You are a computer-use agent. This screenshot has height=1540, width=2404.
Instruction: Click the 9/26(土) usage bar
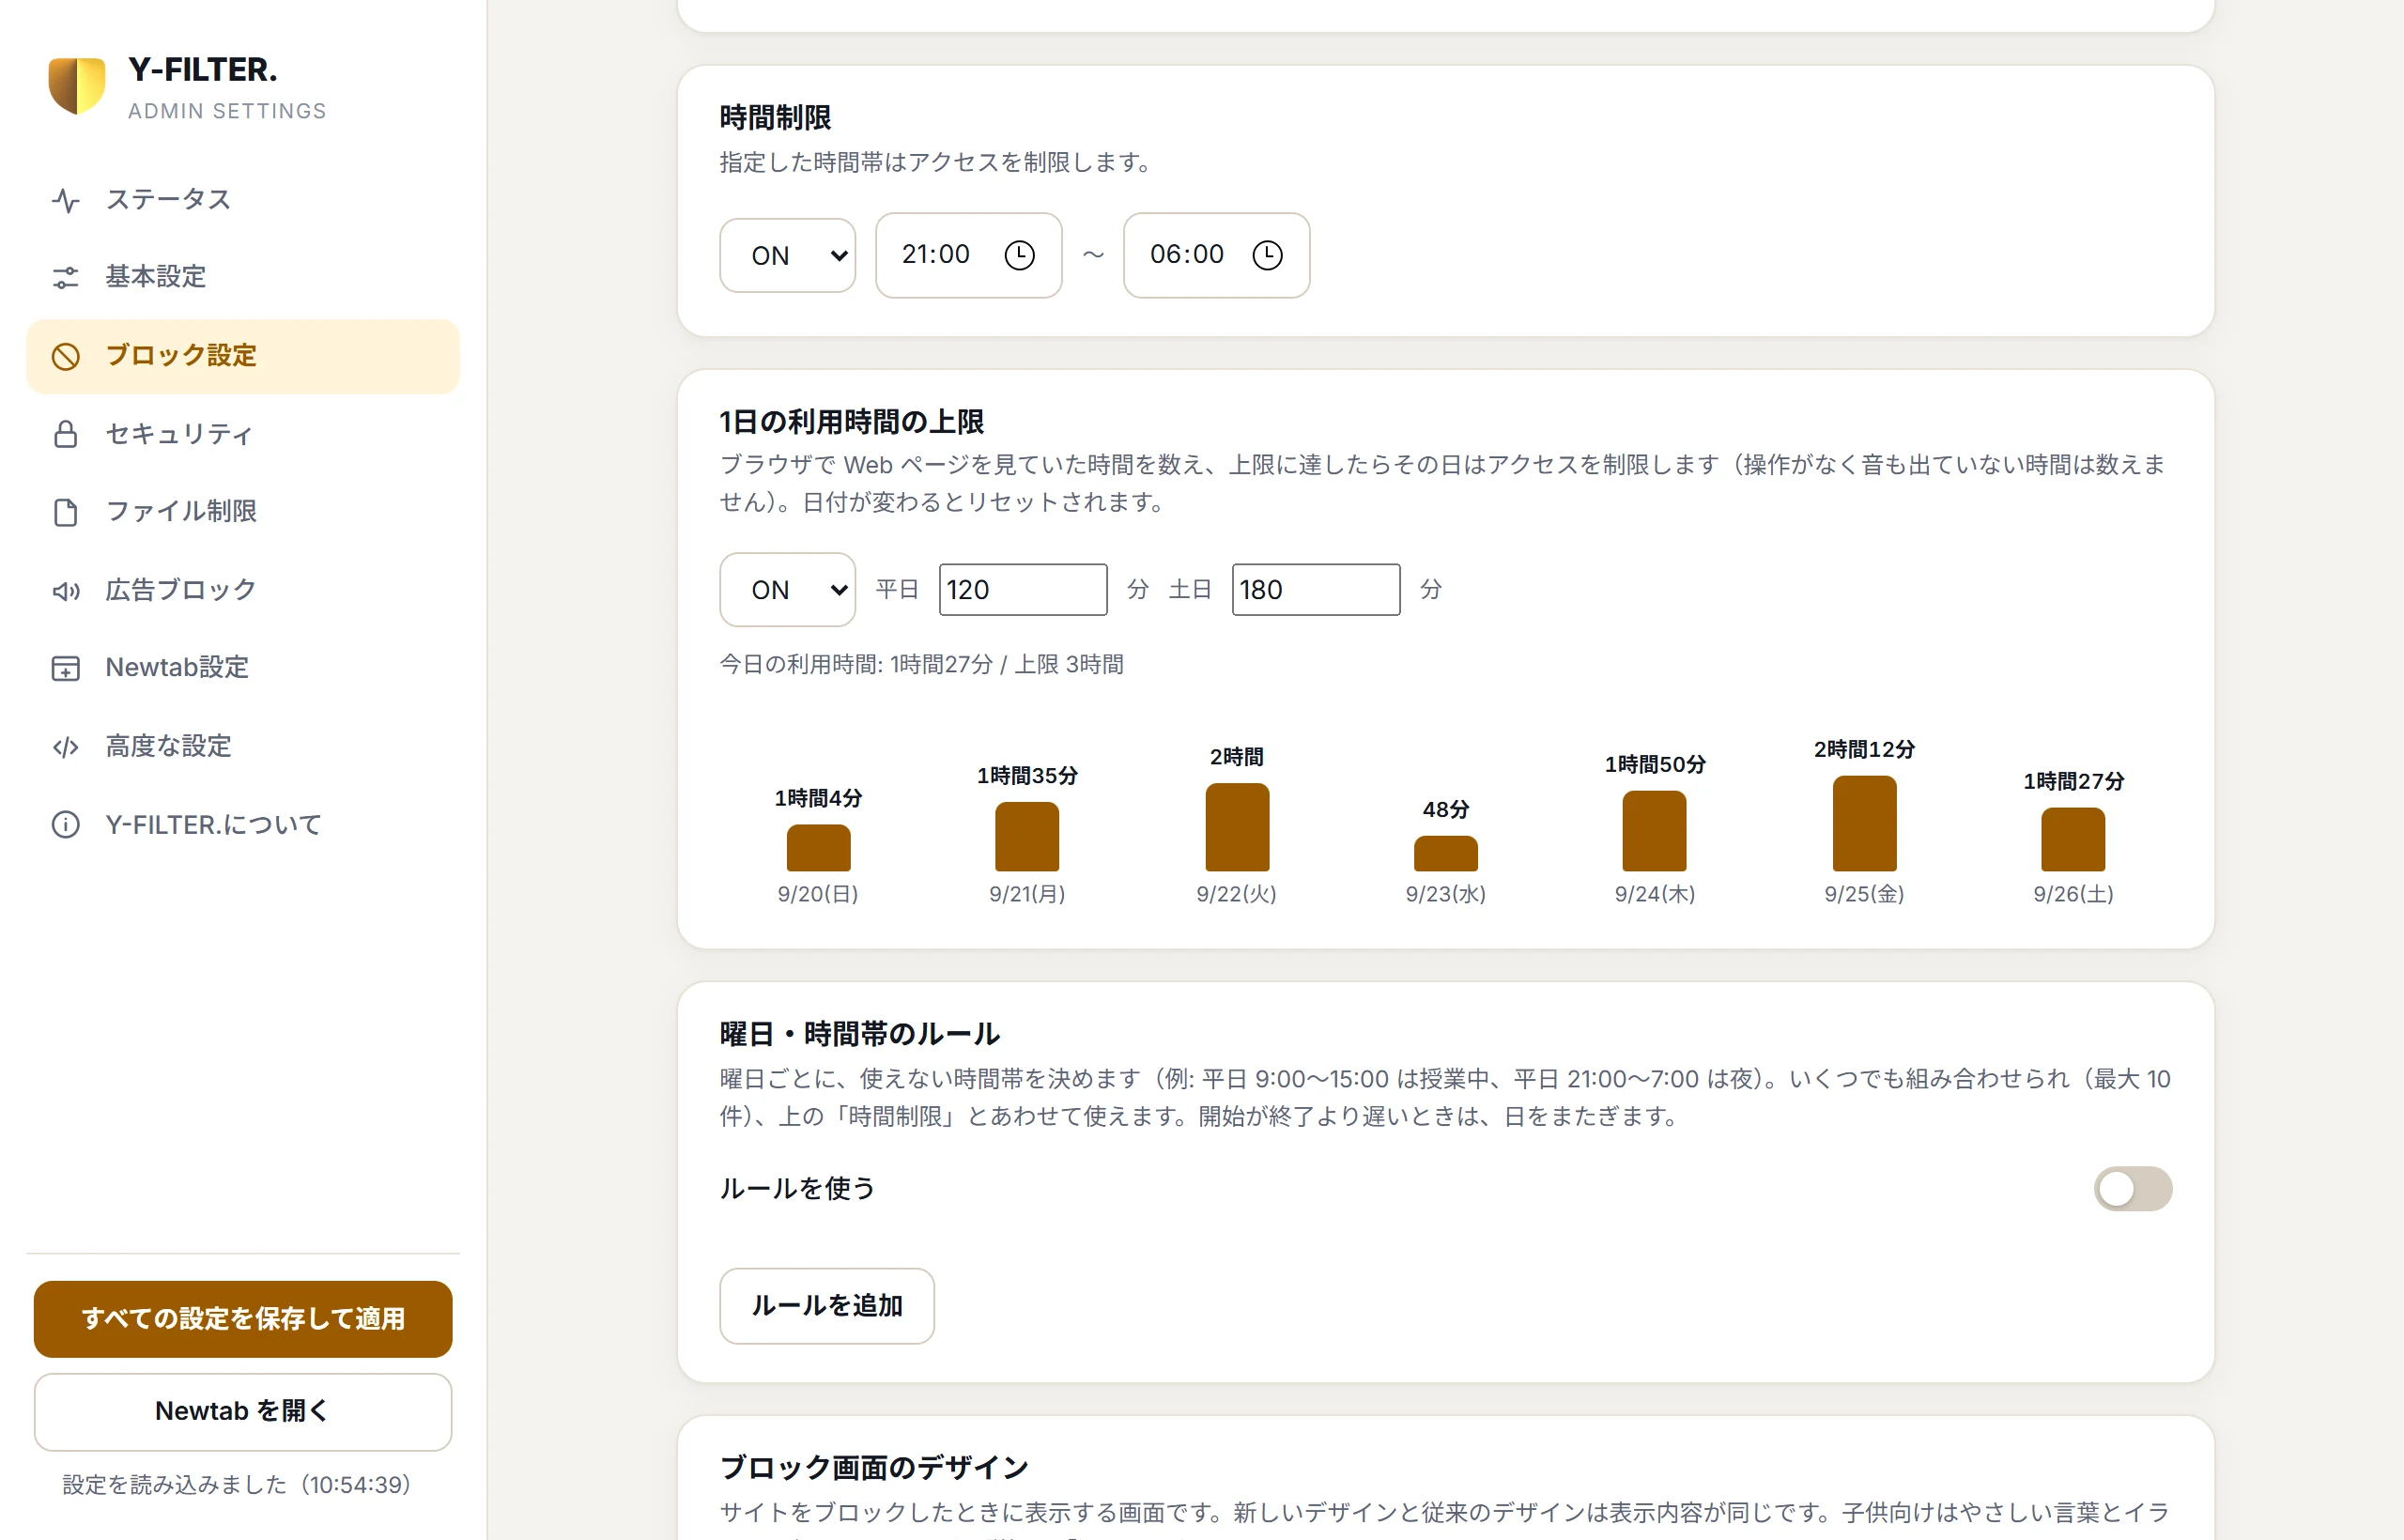pyautogui.click(x=2072, y=839)
